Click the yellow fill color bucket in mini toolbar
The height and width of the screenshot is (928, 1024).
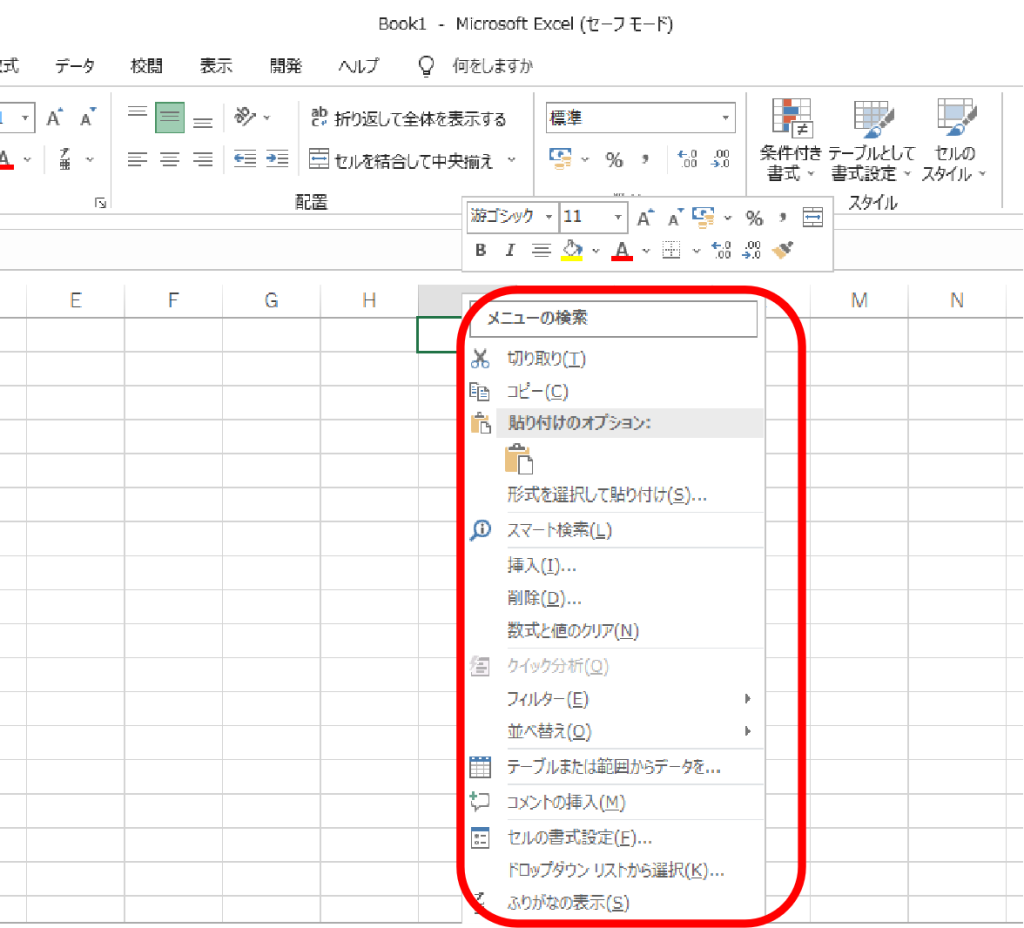[572, 250]
